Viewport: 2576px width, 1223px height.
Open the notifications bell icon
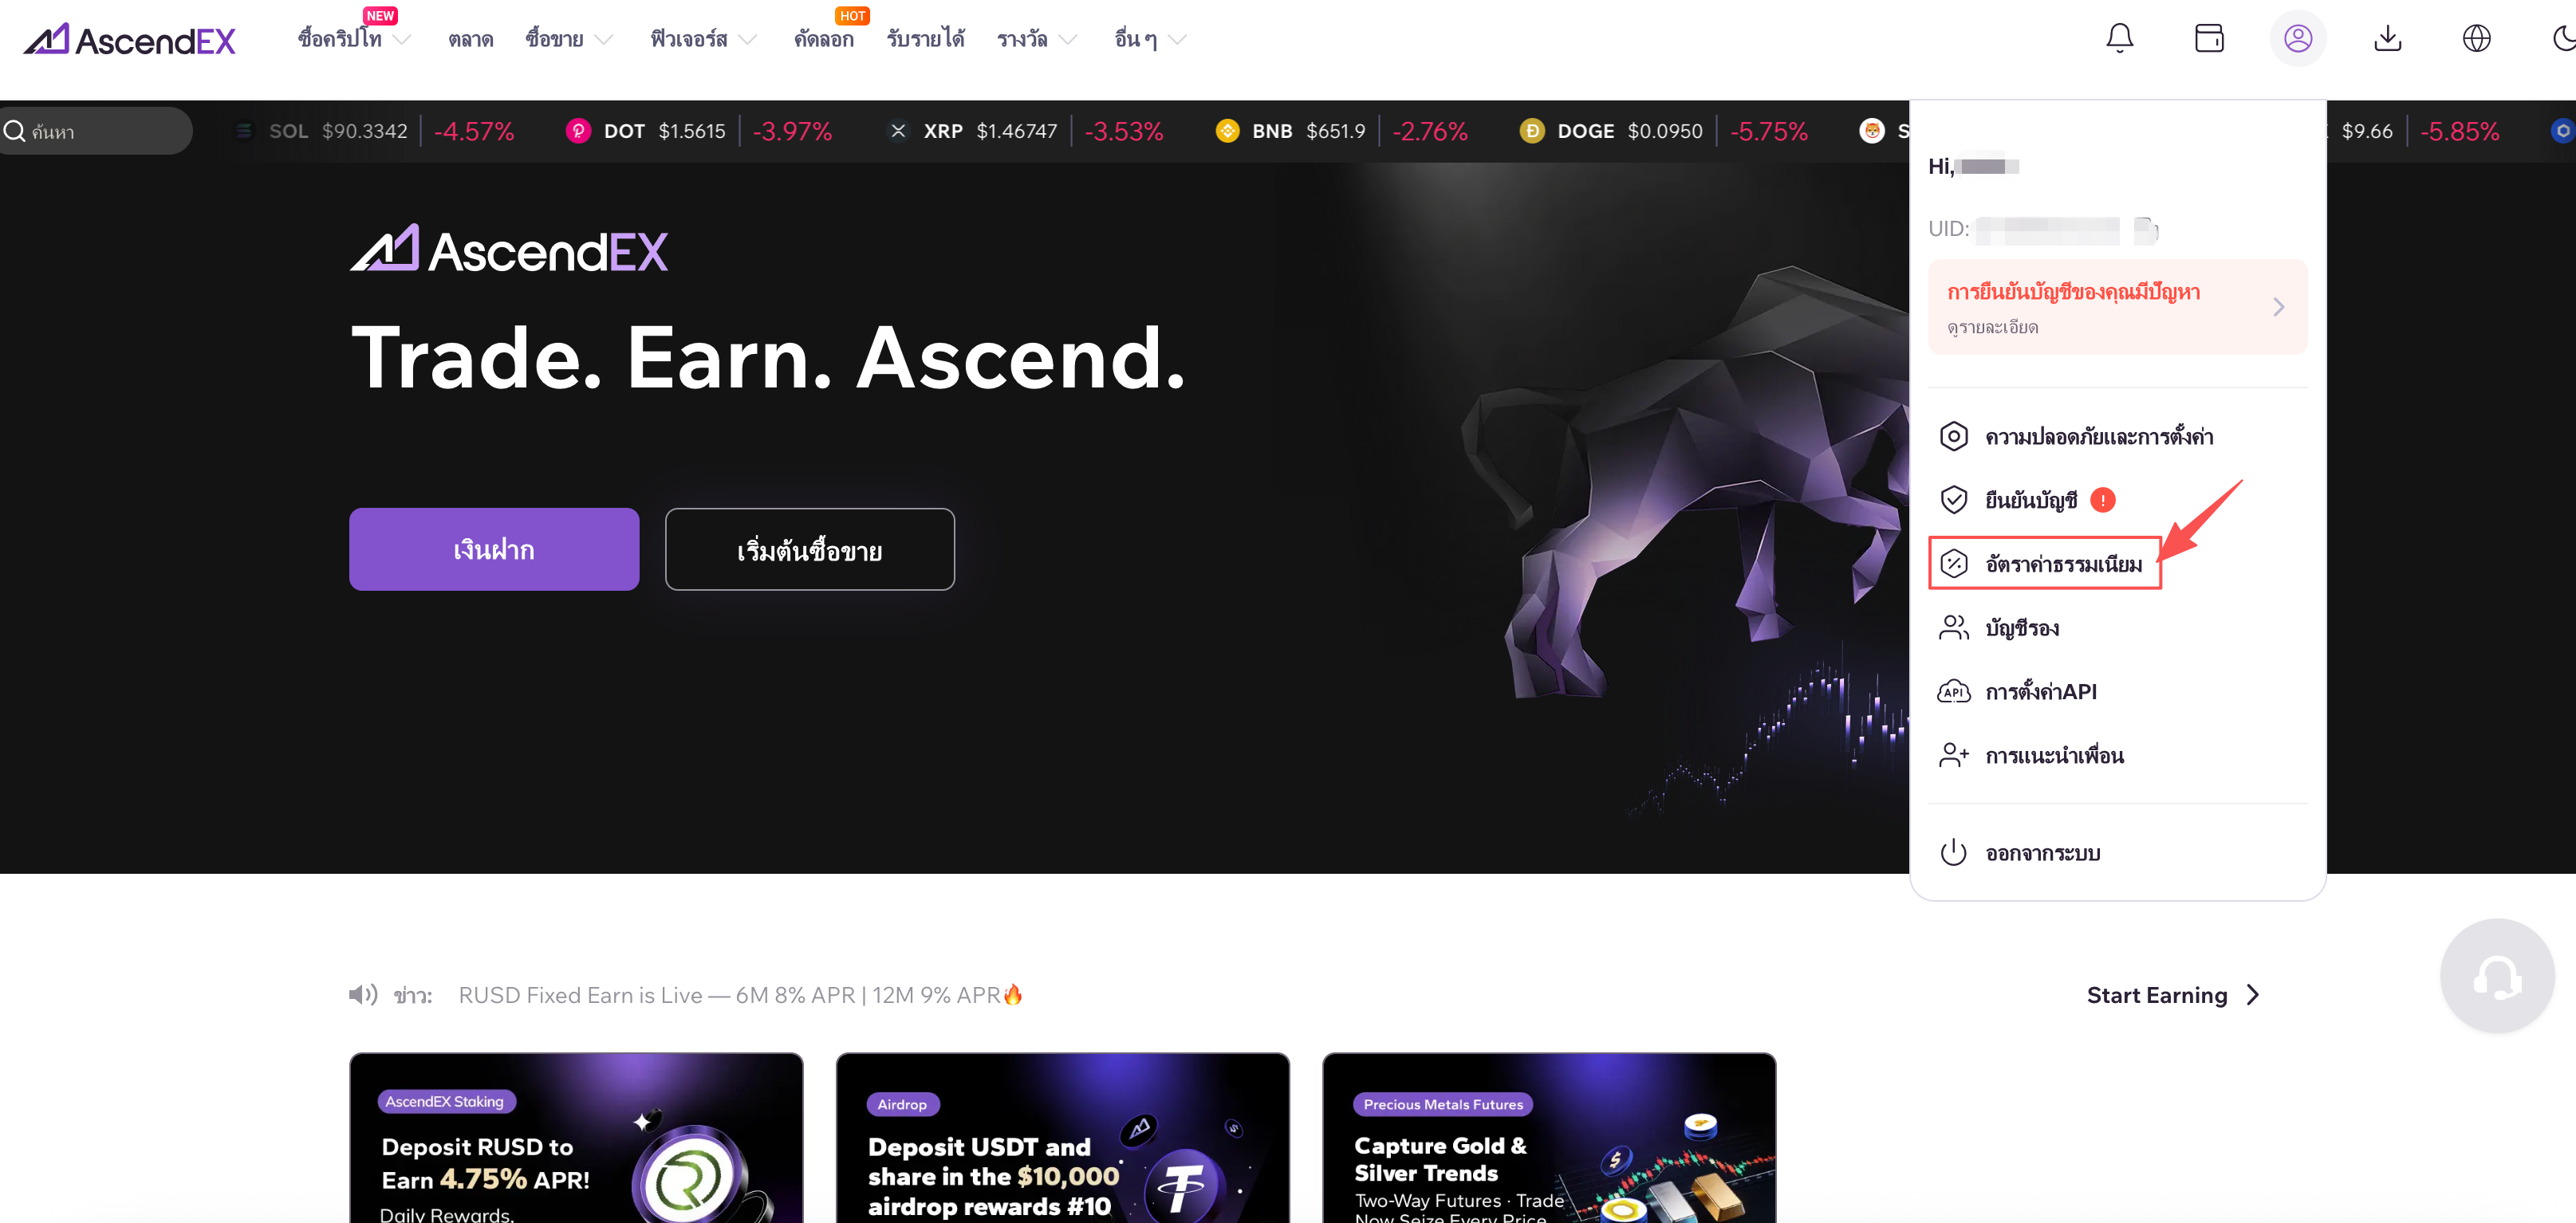[2119, 39]
